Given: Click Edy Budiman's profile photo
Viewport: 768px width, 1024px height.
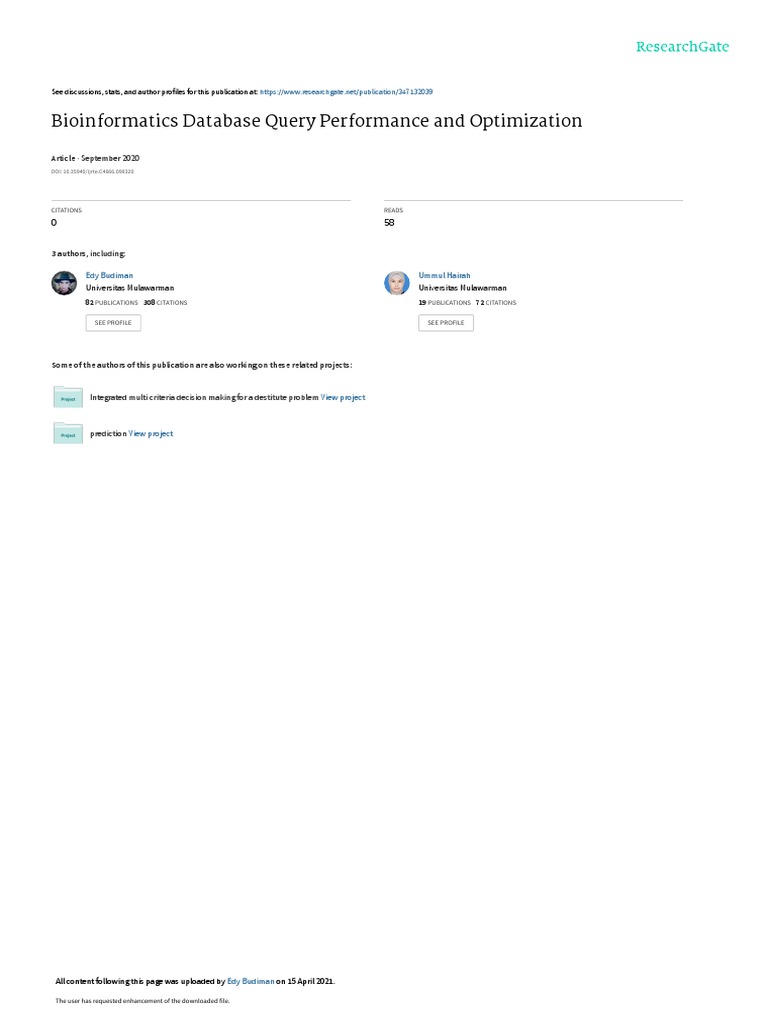Looking at the screenshot, I should (x=64, y=283).
